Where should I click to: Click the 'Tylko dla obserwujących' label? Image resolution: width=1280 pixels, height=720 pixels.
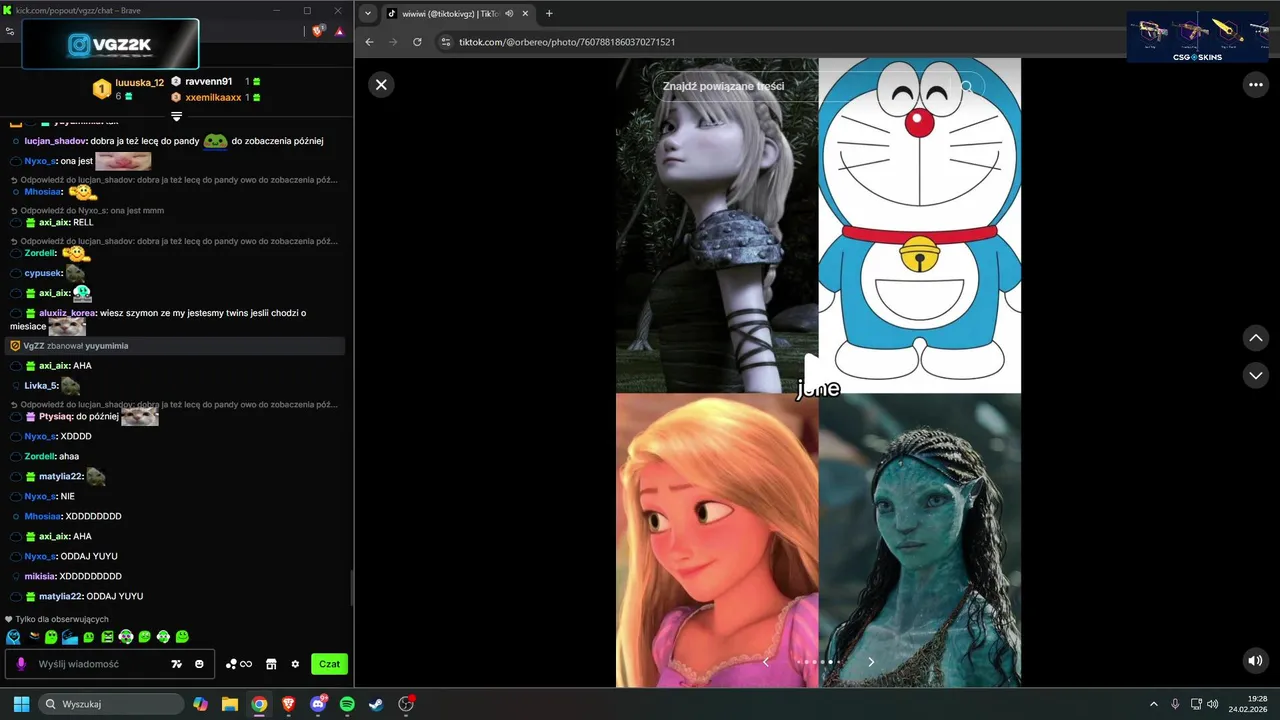[x=62, y=619]
